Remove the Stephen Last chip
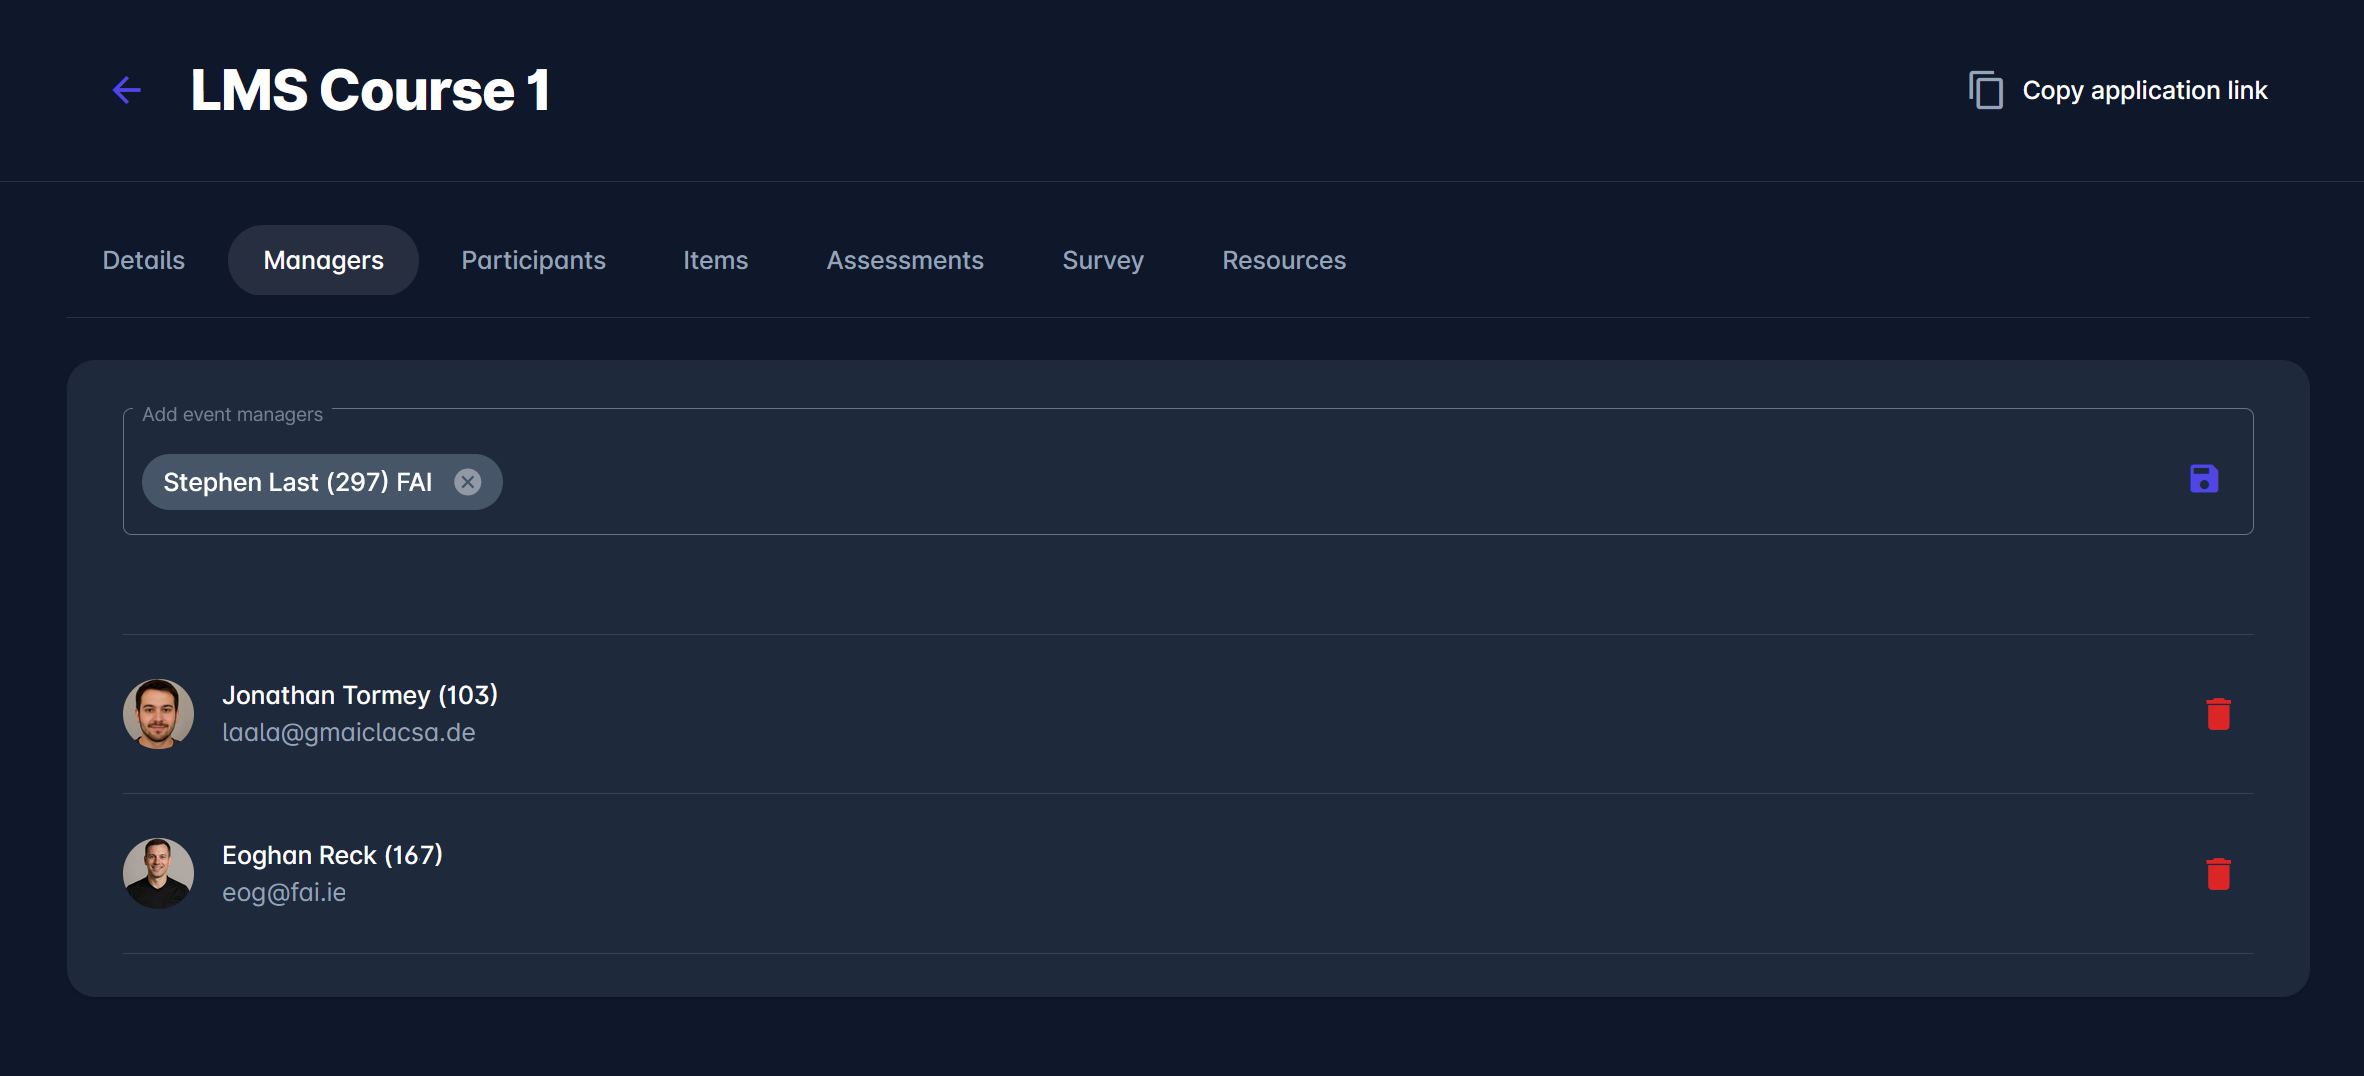Image resolution: width=2364 pixels, height=1076 pixels. tap(467, 482)
